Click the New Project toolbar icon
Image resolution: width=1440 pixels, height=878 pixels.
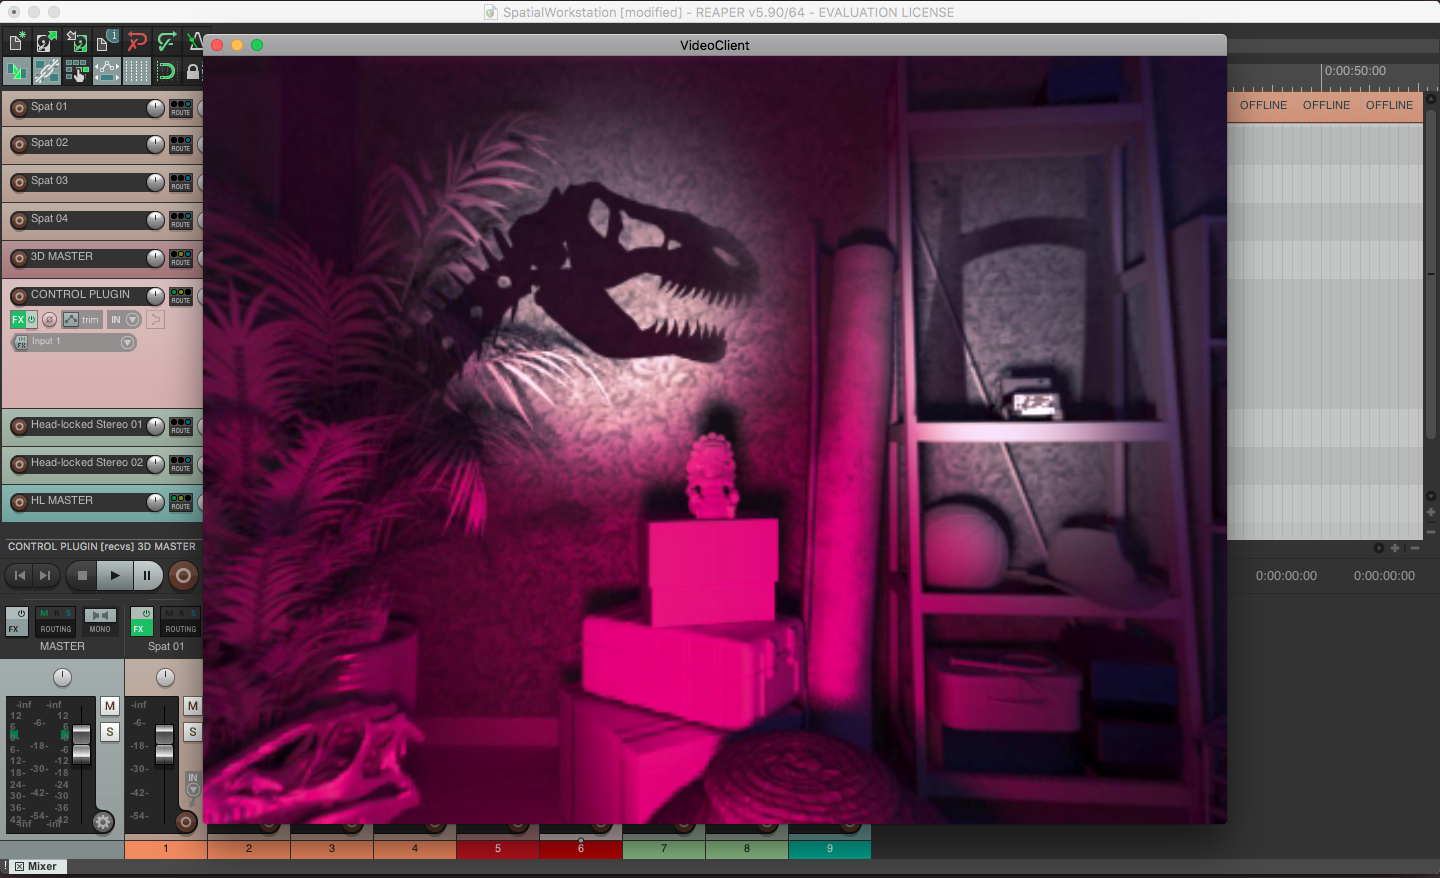[x=17, y=42]
